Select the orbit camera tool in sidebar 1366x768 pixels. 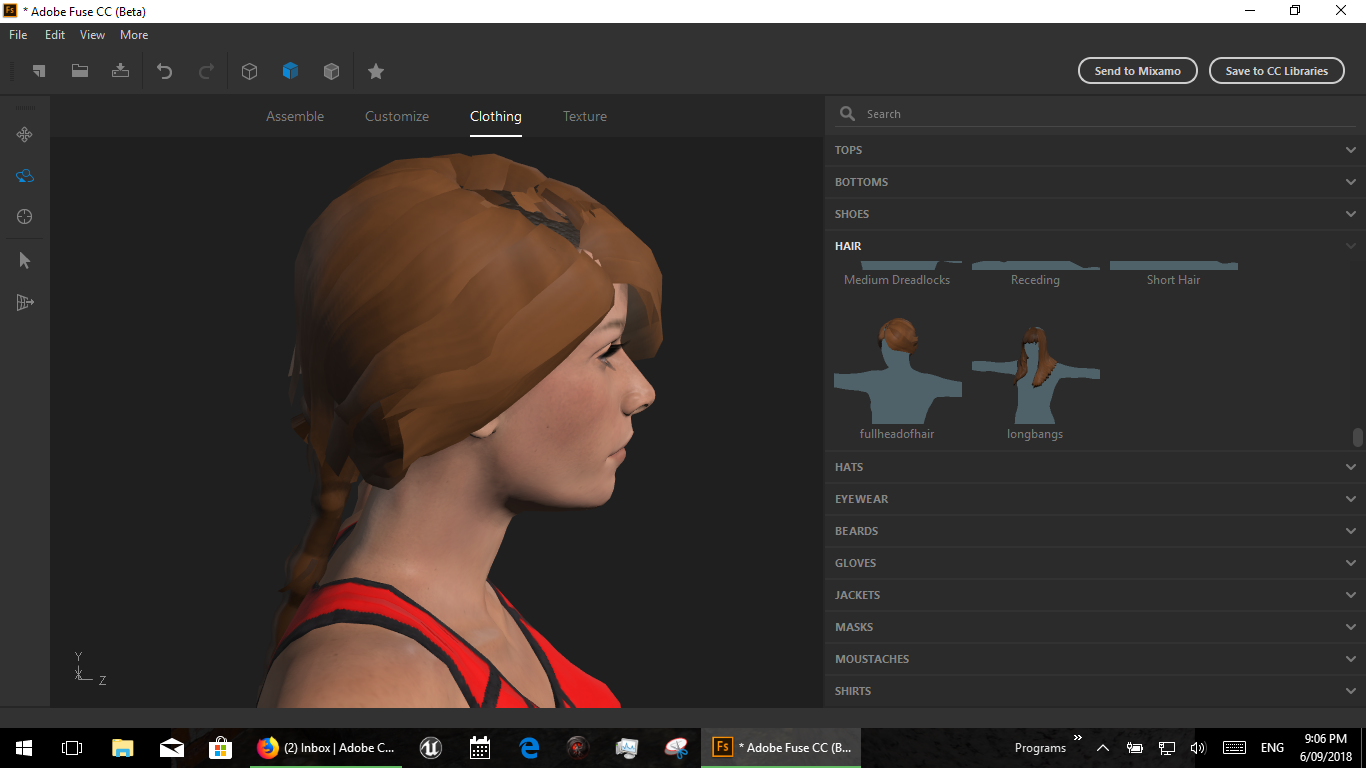coord(25,176)
